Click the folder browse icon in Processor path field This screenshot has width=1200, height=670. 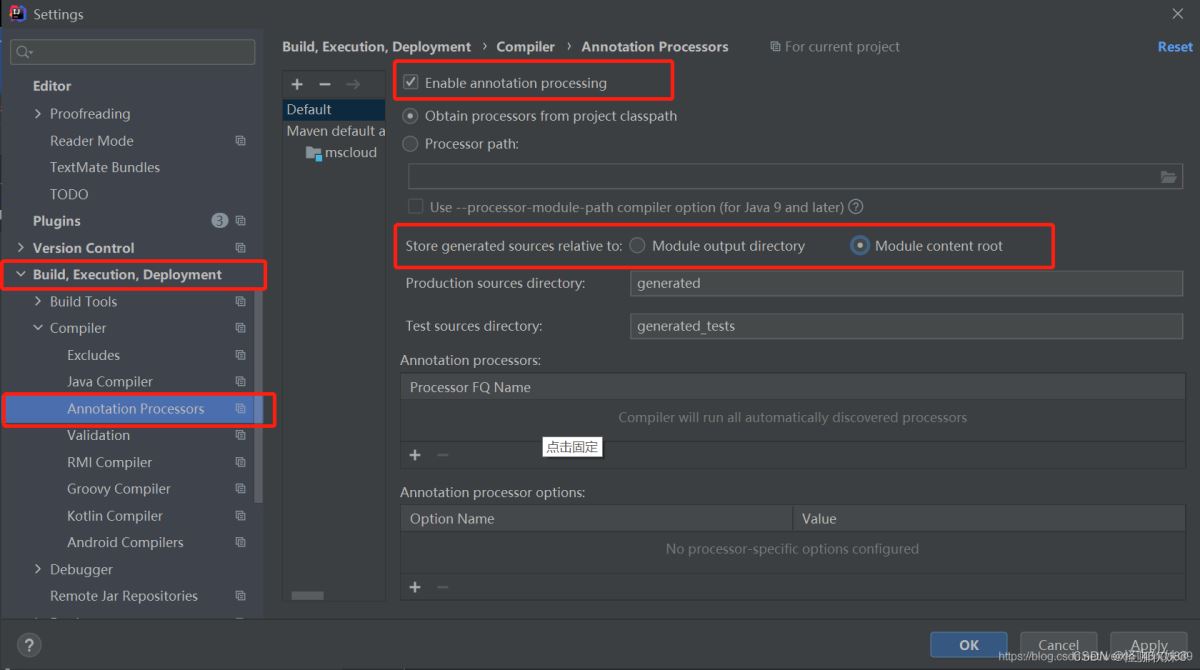point(1168,177)
